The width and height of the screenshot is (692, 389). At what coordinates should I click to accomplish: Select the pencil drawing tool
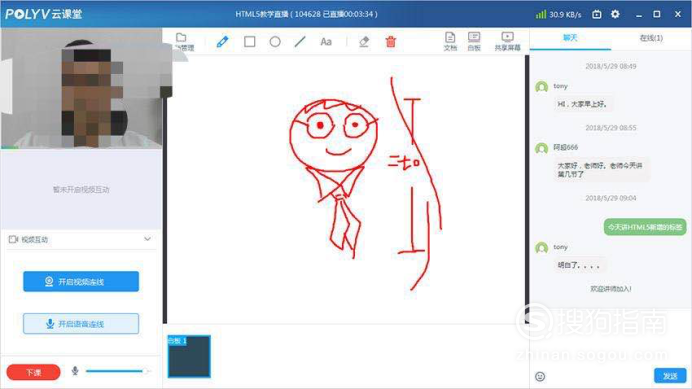(222, 42)
